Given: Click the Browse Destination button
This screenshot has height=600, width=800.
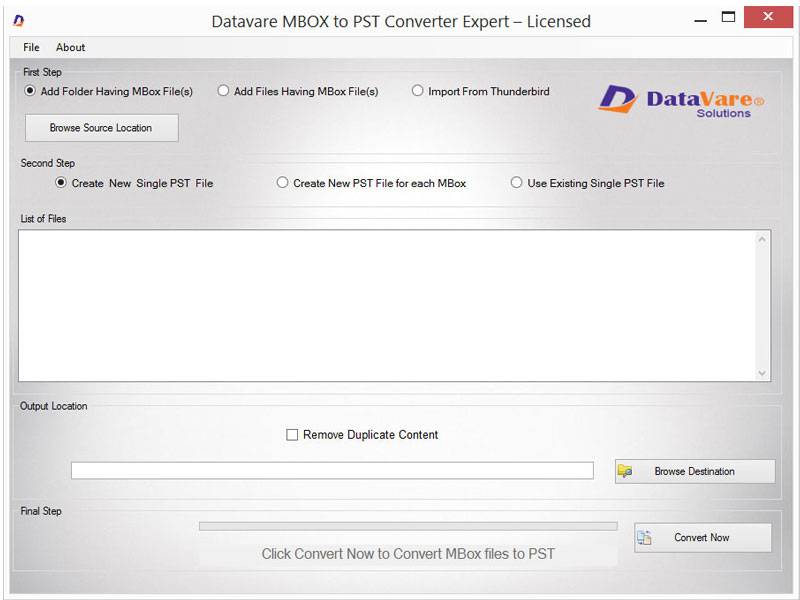Looking at the screenshot, I should (694, 470).
